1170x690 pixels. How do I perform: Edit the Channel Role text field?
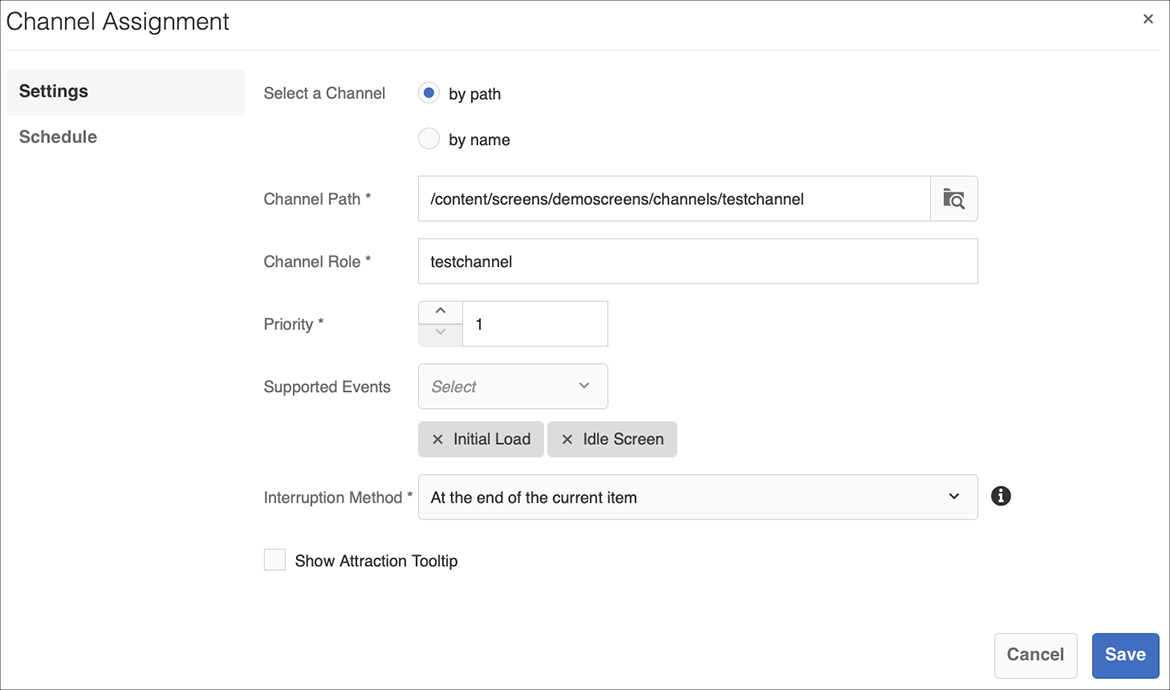697,261
